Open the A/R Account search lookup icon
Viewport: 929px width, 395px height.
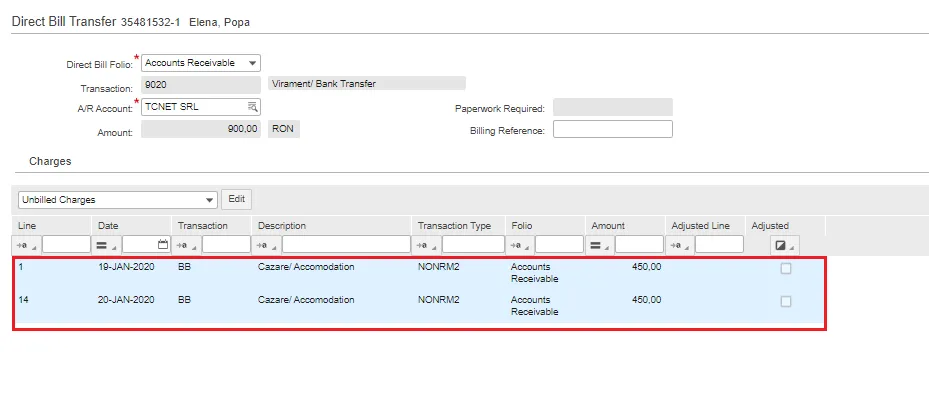click(252, 107)
